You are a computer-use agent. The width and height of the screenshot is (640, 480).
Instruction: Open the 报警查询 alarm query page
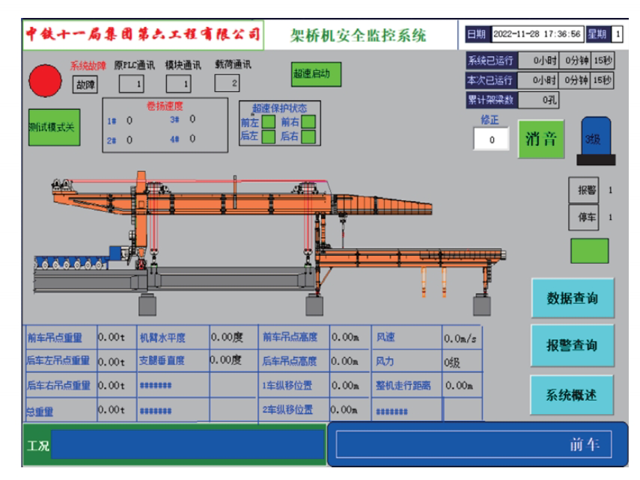[572, 345]
